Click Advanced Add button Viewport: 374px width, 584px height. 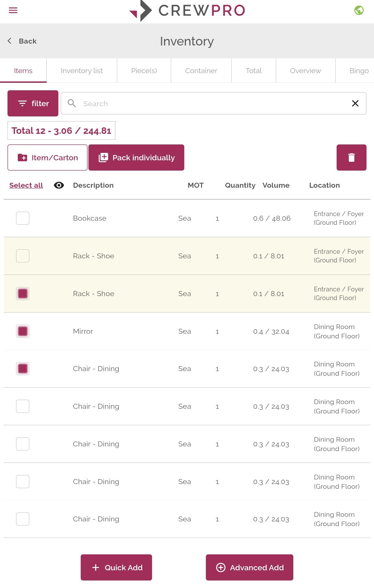coord(250,567)
